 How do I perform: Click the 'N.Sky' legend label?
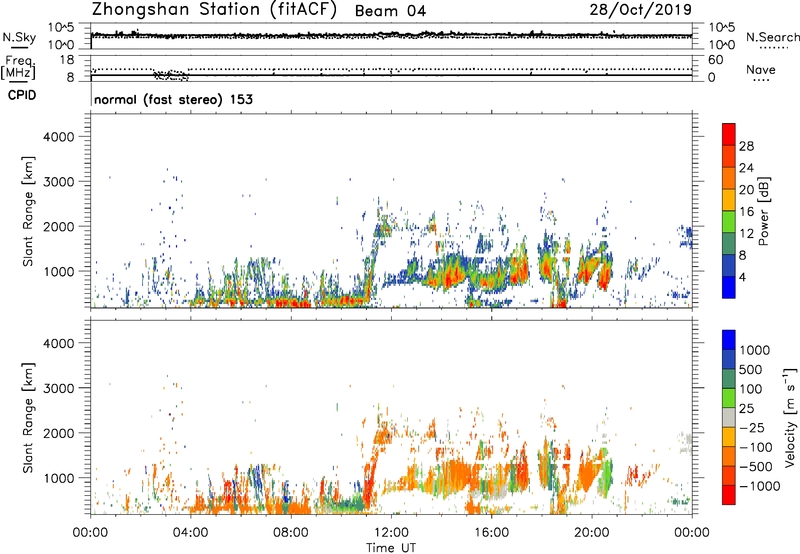[19, 37]
